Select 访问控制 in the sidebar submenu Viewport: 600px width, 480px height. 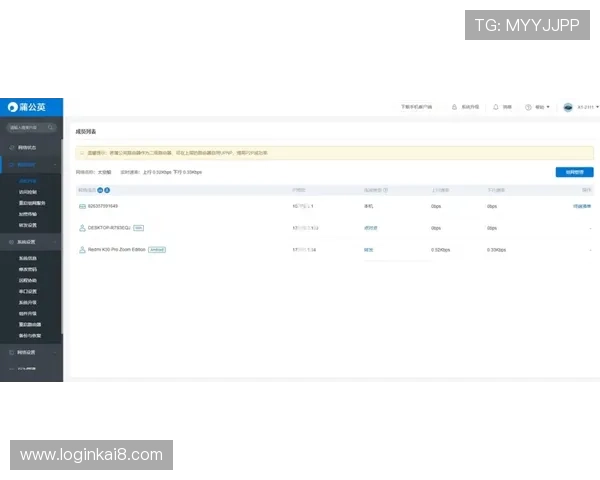tap(26, 191)
